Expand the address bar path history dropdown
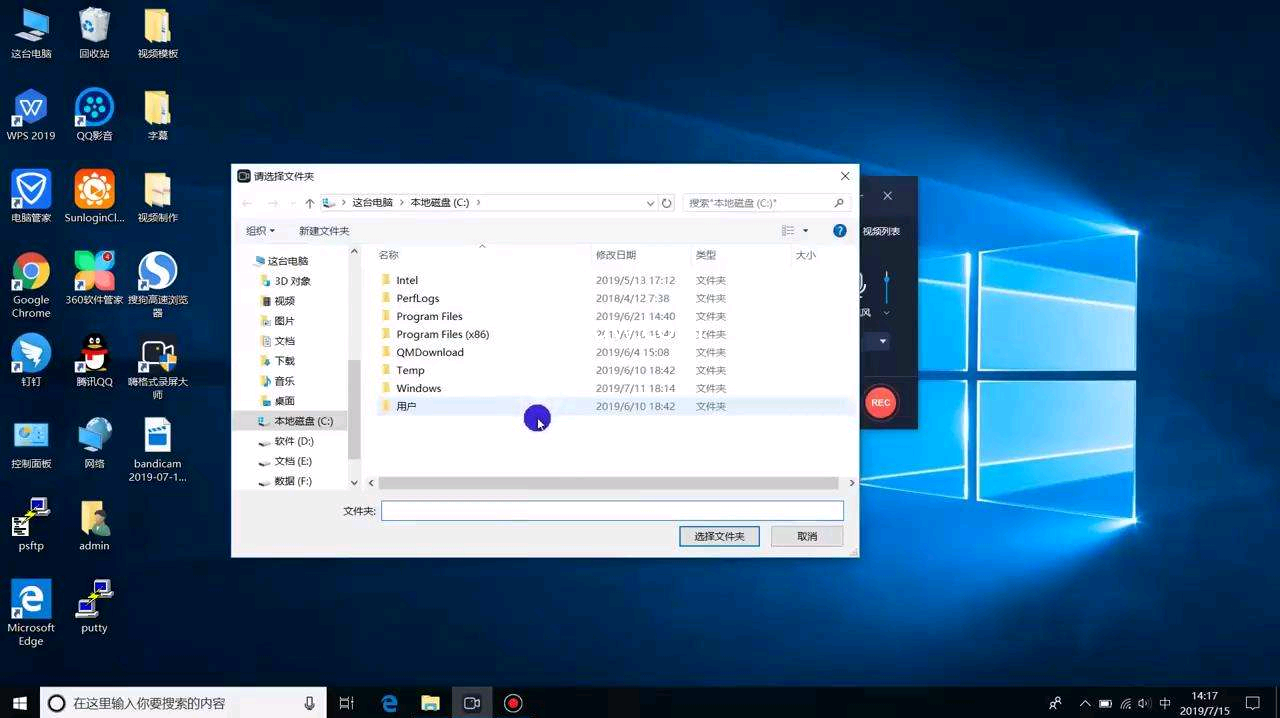This screenshot has height=718, width=1280. pos(650,203)
